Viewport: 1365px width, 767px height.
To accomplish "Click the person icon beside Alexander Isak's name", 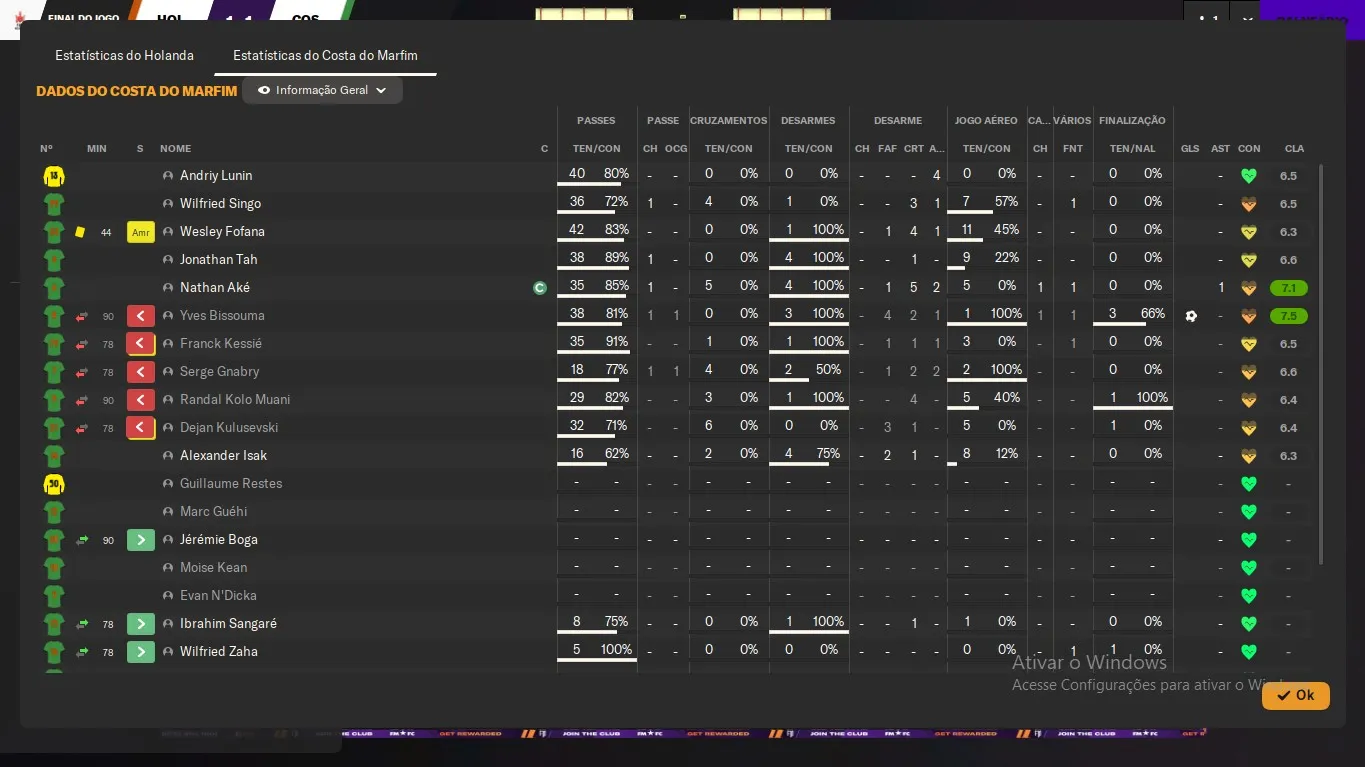I will 168,456.
